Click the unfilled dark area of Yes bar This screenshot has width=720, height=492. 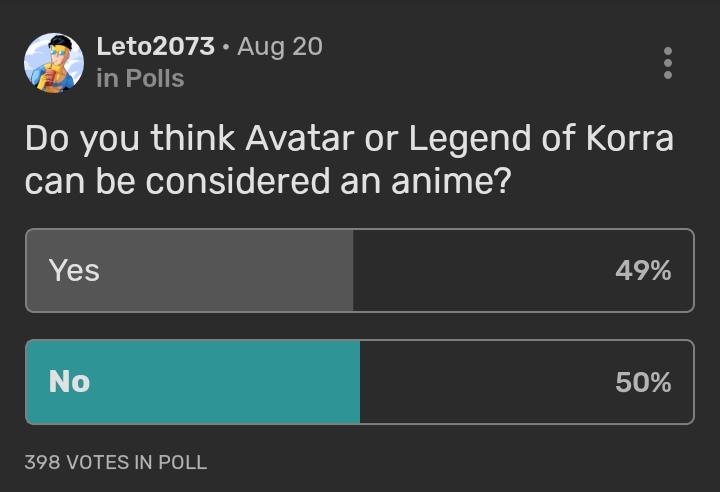tap(480, 270)
